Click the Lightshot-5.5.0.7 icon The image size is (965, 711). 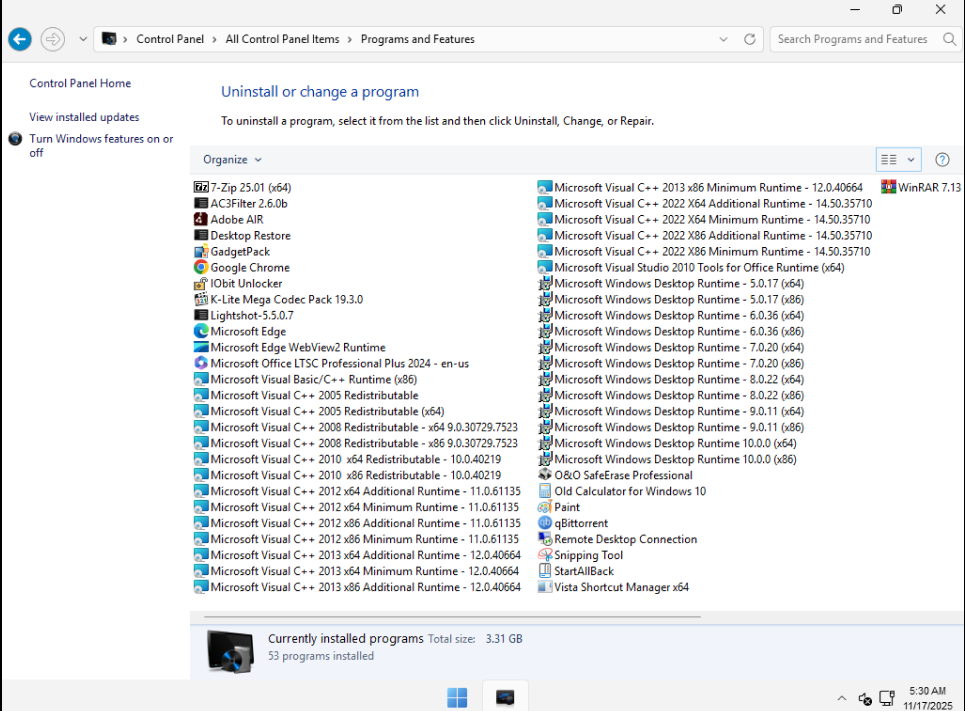[x=201, y=315]
